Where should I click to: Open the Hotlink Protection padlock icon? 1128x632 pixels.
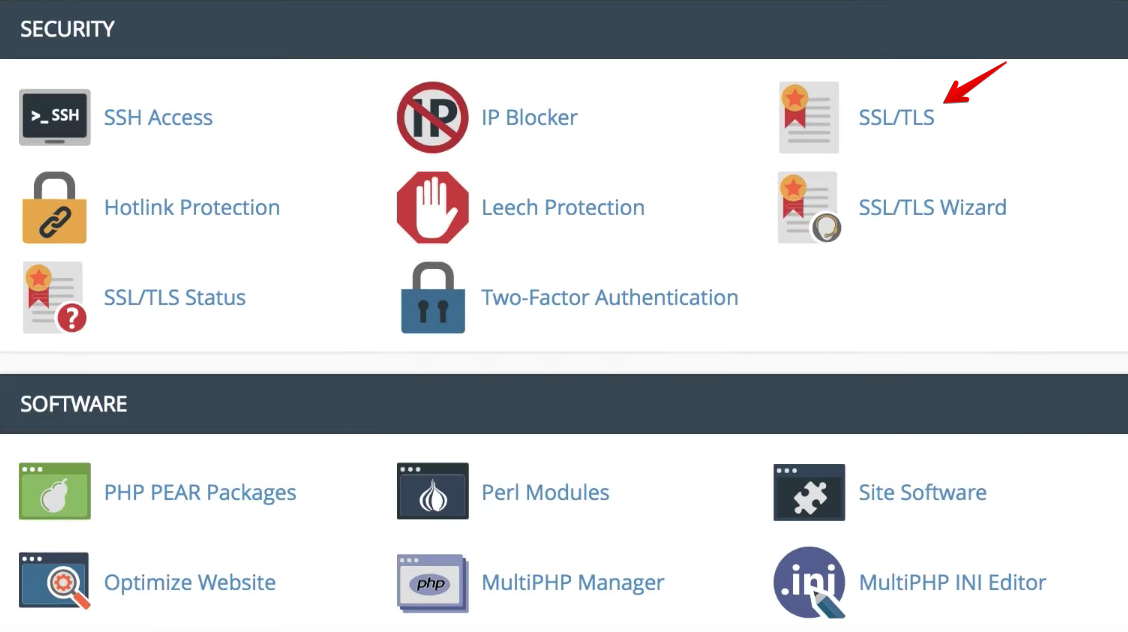55,208
